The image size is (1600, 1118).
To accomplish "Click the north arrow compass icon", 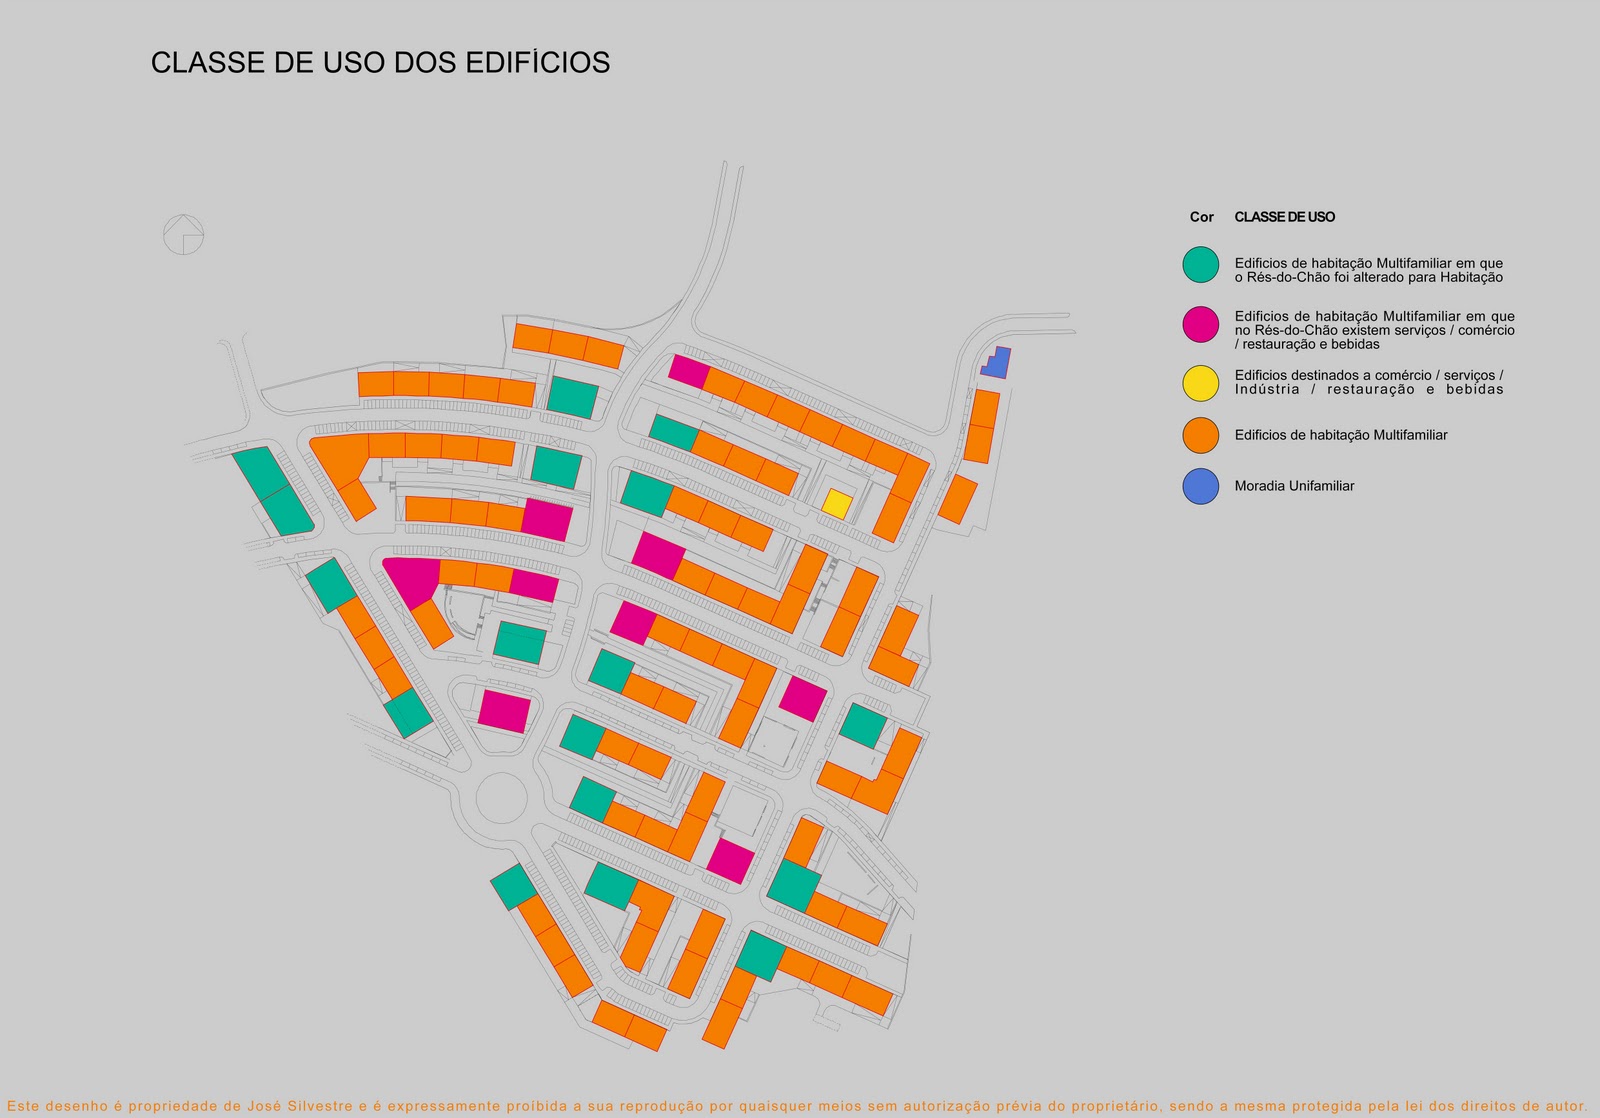I will point(183,234).
